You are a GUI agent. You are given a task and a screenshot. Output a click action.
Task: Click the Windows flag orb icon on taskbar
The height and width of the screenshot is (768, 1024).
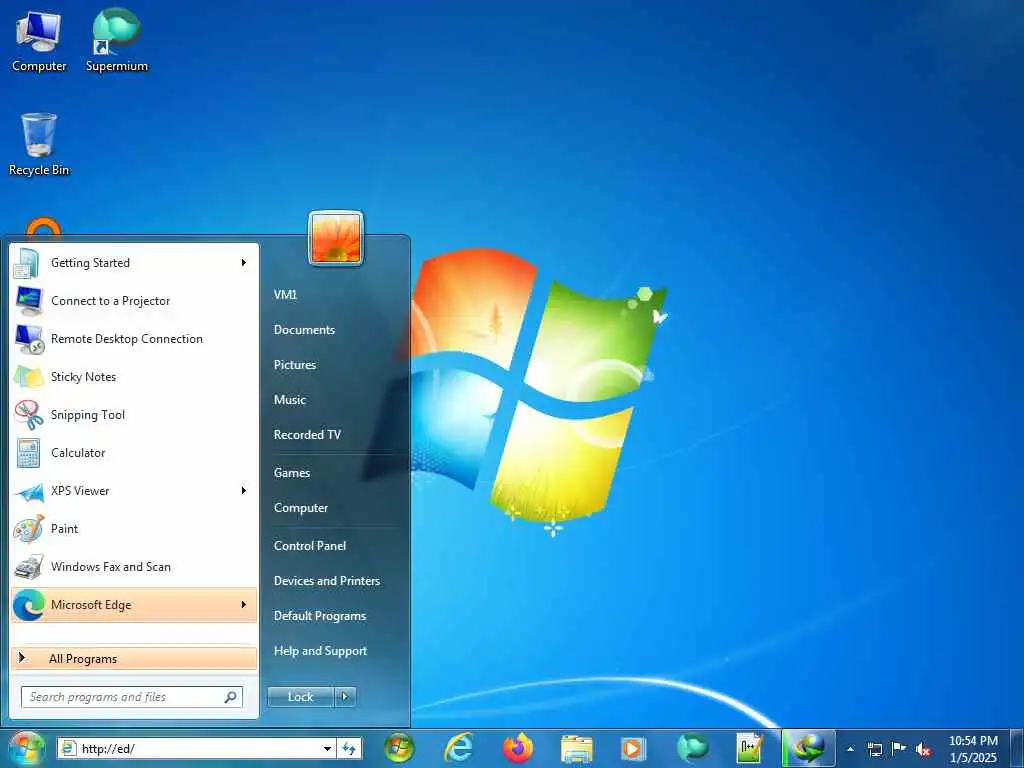tap(399, 748)
